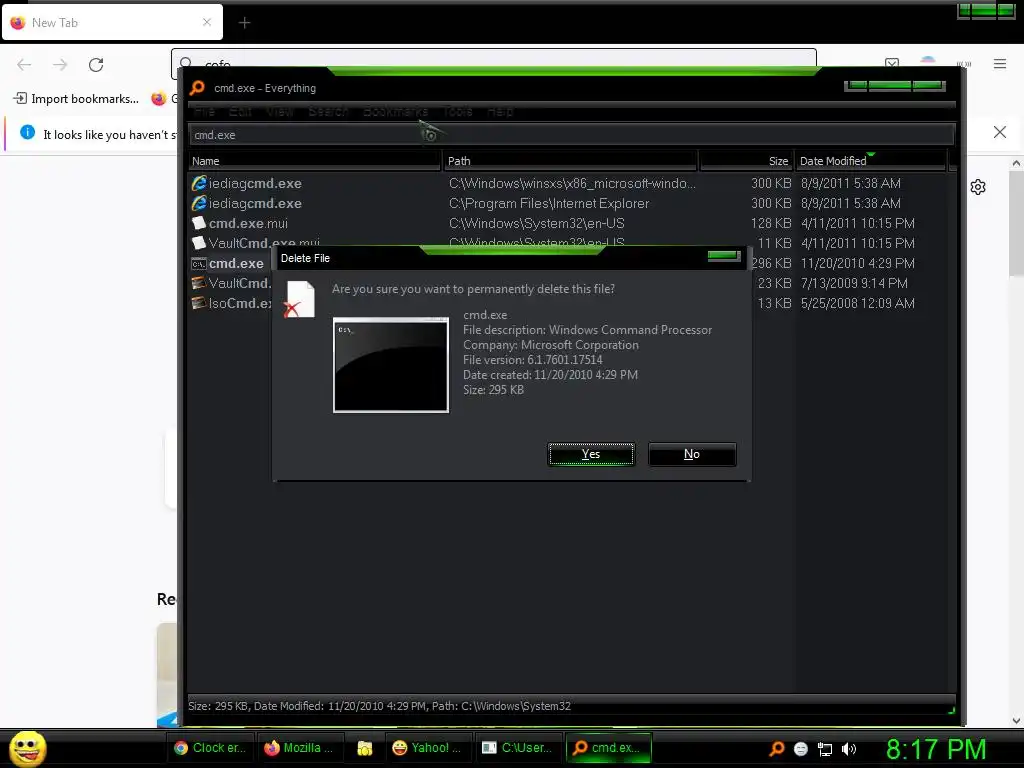Open the network tray icon
The height and width of the screenshot is (768, 1024).
click(x=825, y=749)
